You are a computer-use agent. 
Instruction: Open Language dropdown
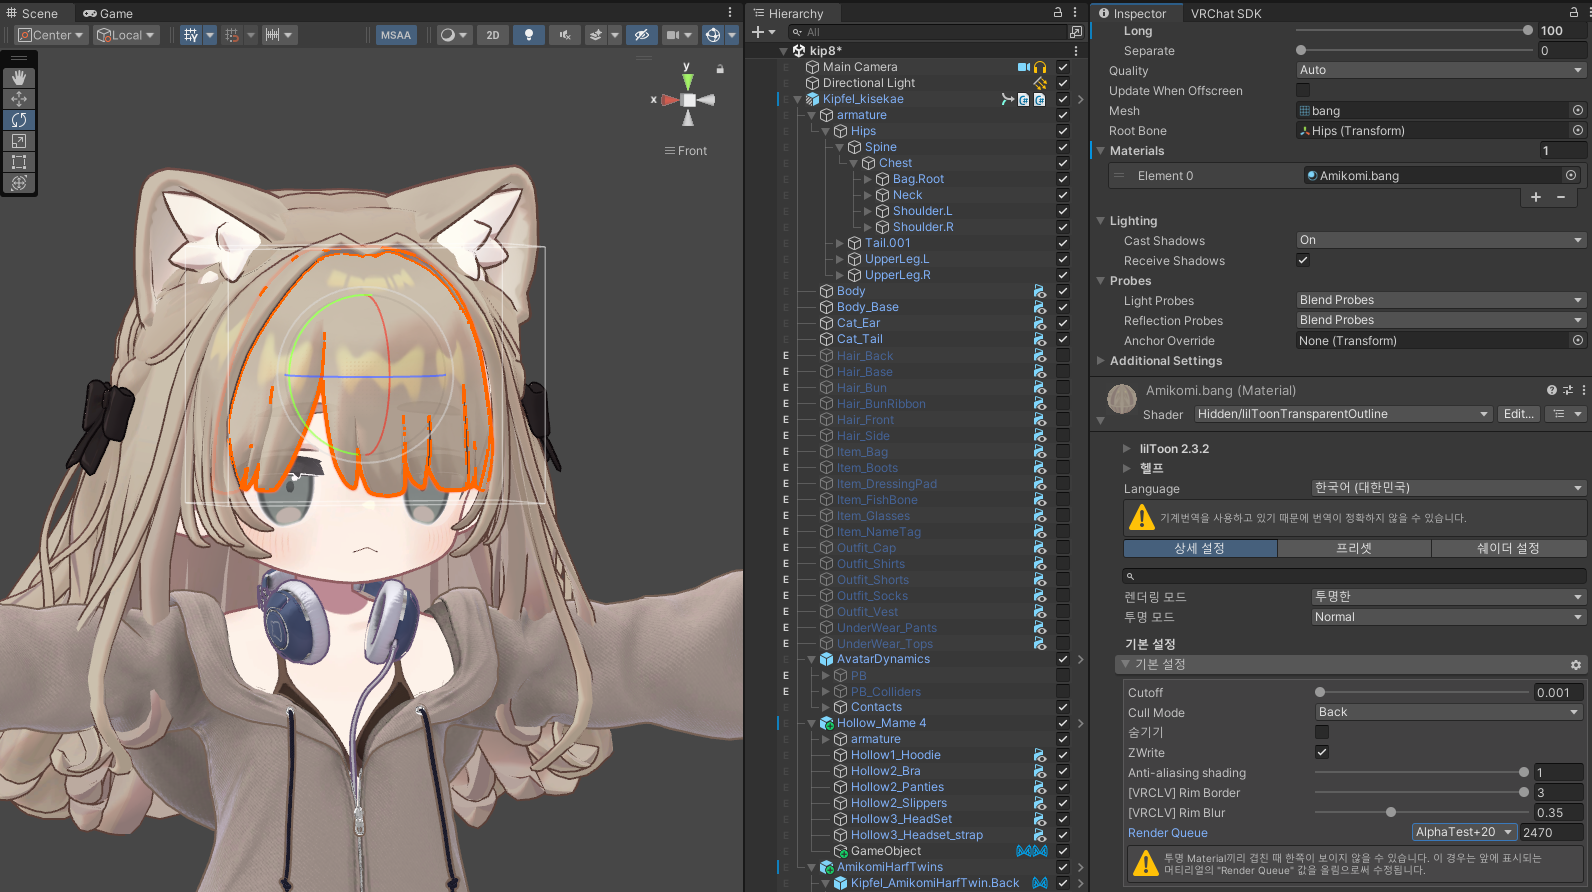click(x=1449, y=489)
